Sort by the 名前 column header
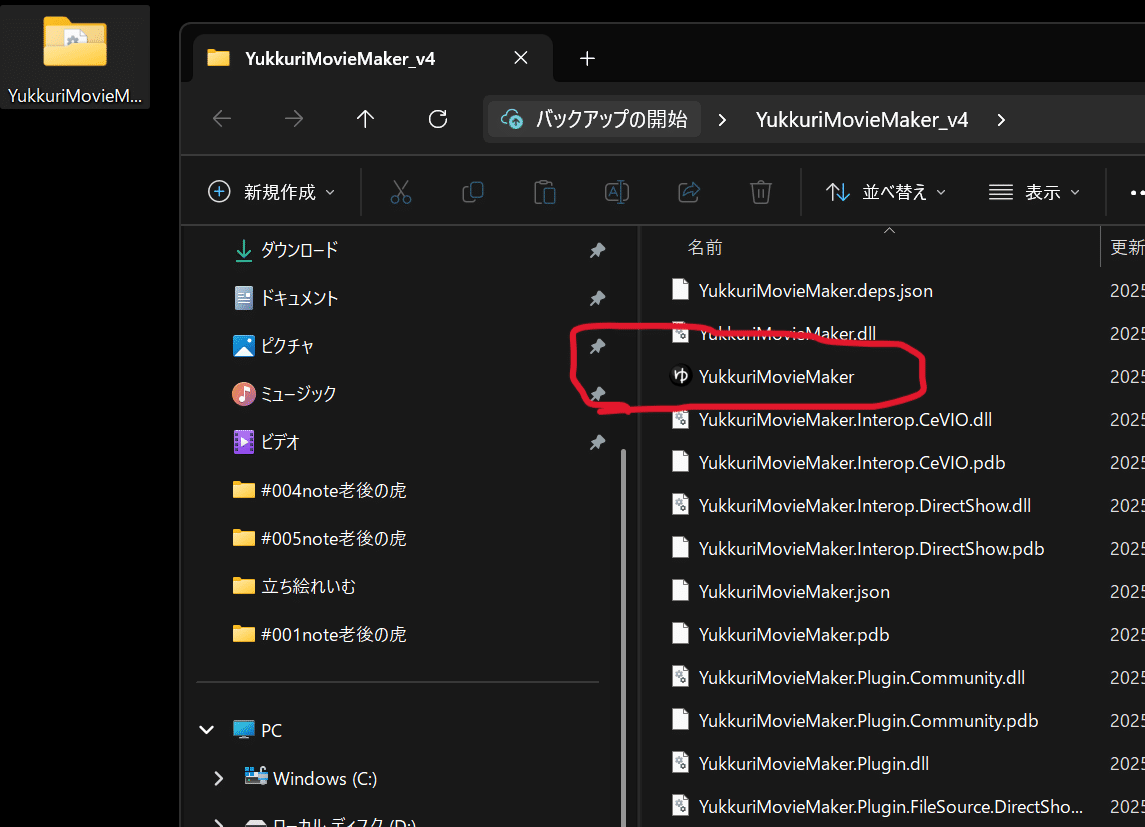 (x=705, y=247)
